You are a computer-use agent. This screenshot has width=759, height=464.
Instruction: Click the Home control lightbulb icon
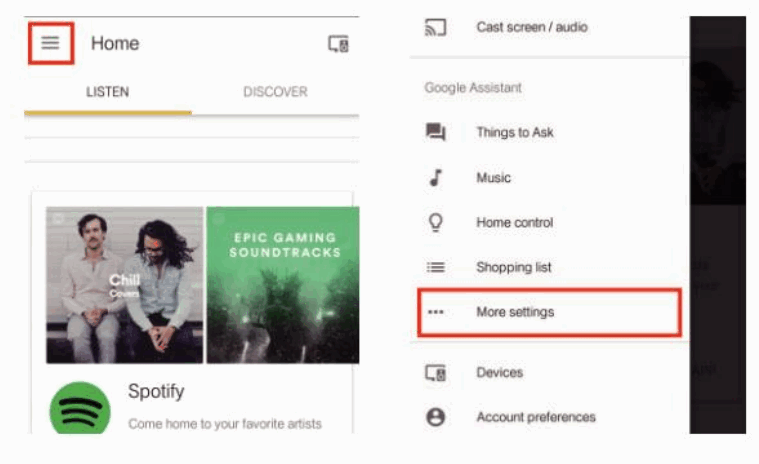[435, 223]
